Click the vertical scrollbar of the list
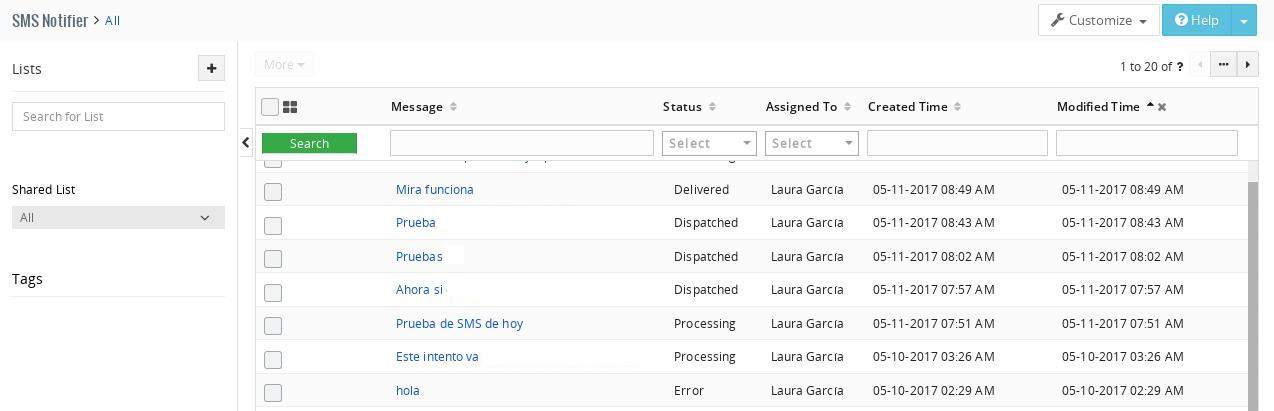 (1253, 290)
